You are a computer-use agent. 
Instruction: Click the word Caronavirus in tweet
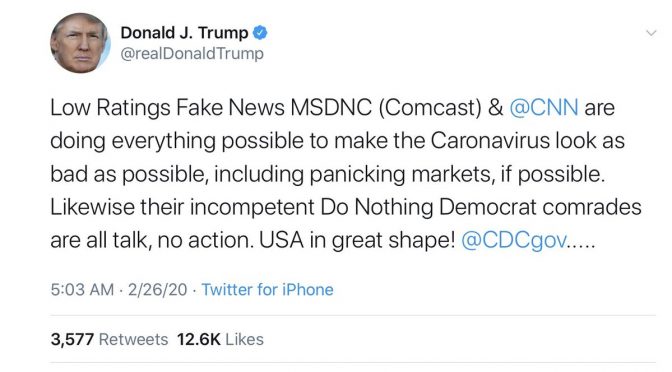pyautogui.click(x=490, y=141)
